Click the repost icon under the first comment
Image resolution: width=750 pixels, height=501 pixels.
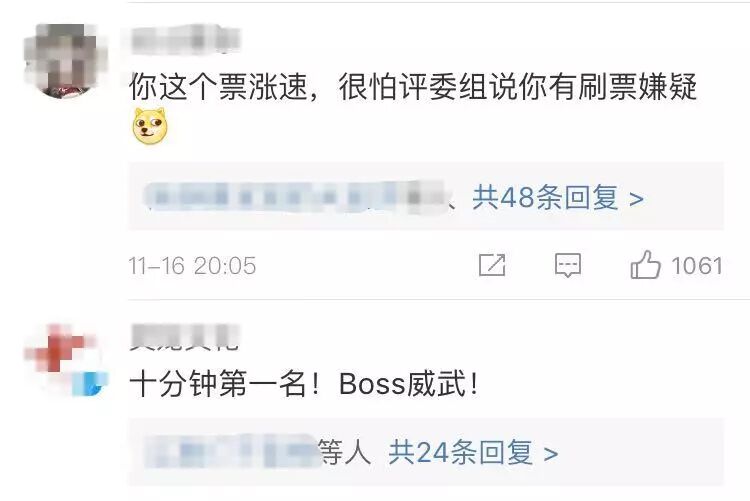(492, 265)
